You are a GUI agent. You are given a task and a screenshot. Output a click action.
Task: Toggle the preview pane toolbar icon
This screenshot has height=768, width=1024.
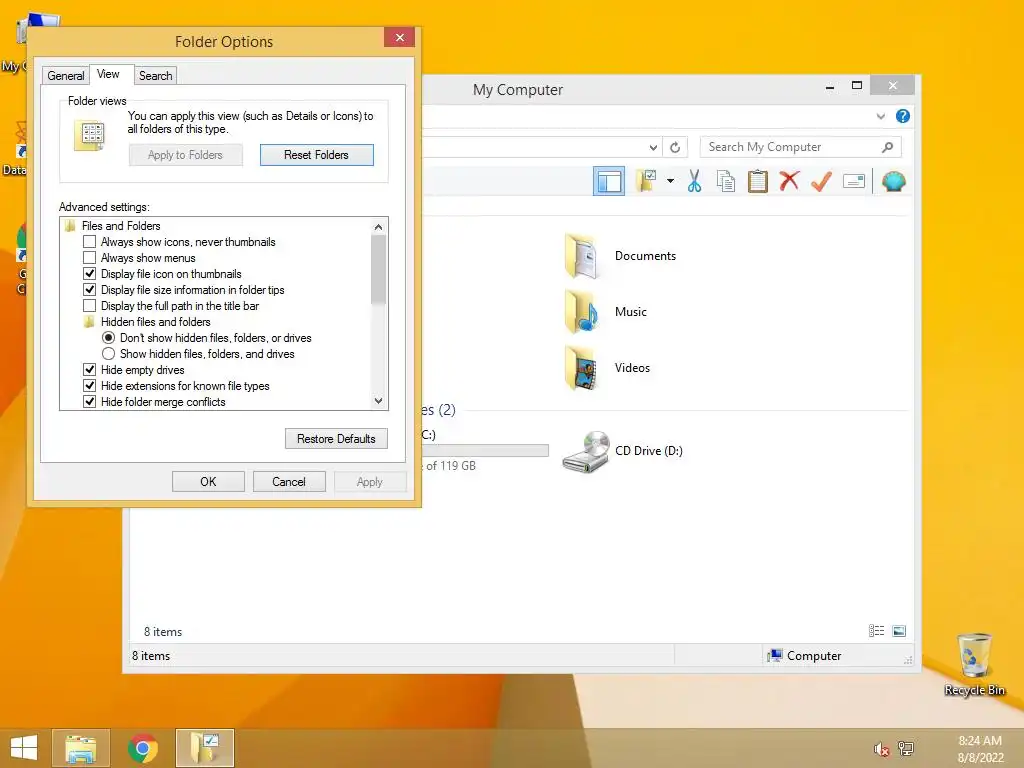click(609, 181)
